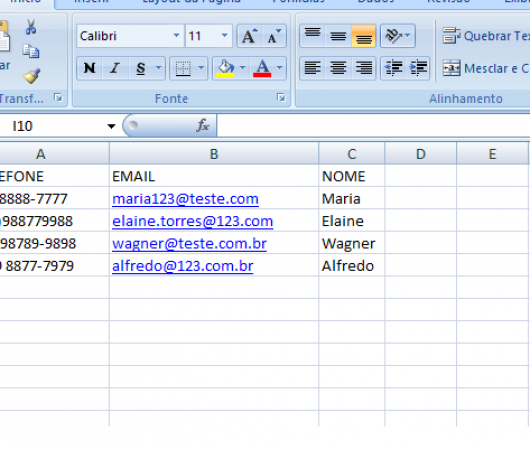Align text right

tap(364, 68)
